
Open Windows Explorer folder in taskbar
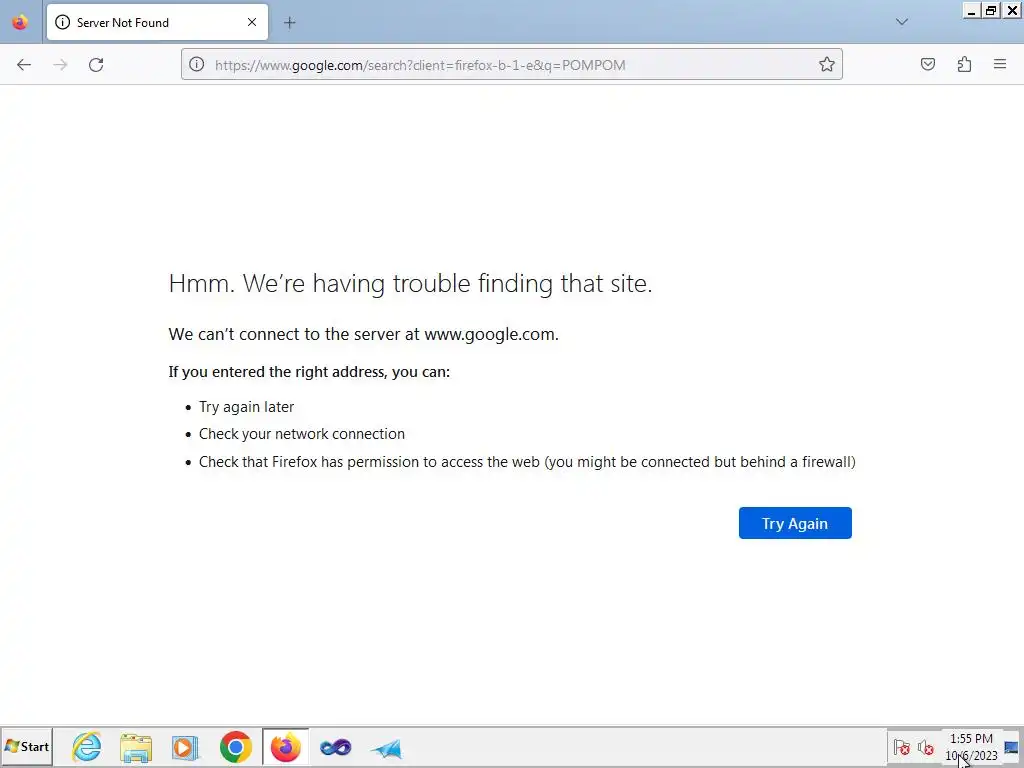click(136, 747)
